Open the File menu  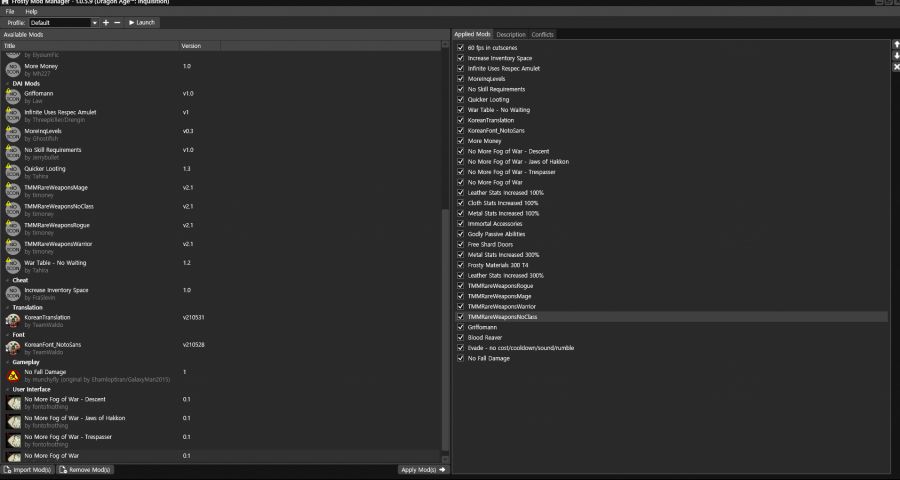point(10,11)
